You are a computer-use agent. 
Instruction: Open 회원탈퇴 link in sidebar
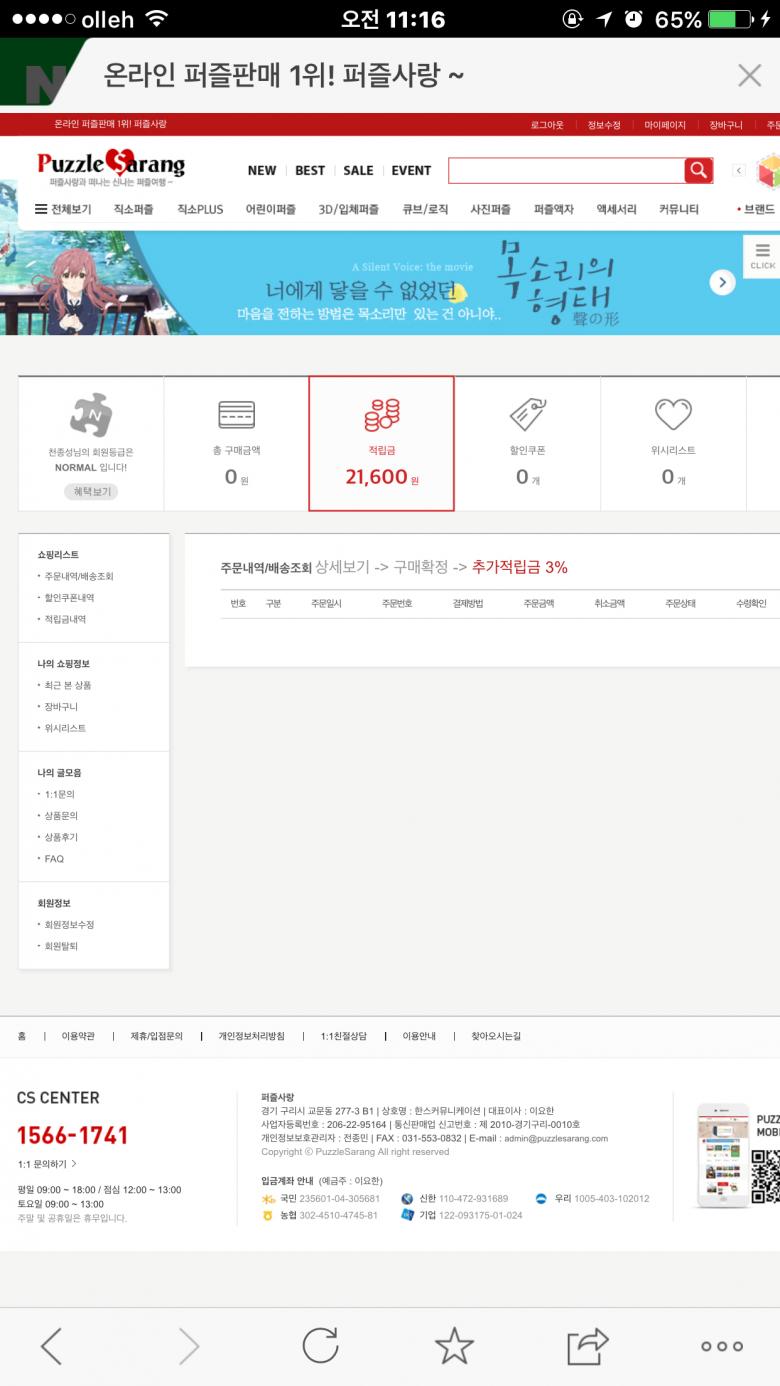click(61, 945)
